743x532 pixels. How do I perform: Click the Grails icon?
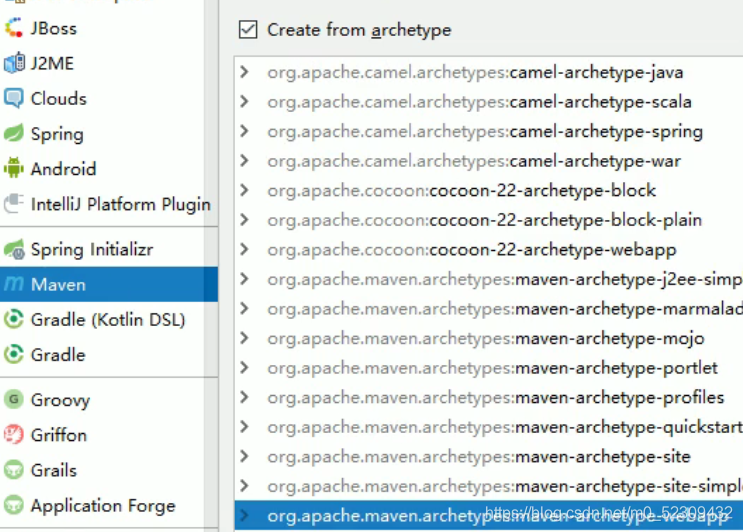pos(14,469)
